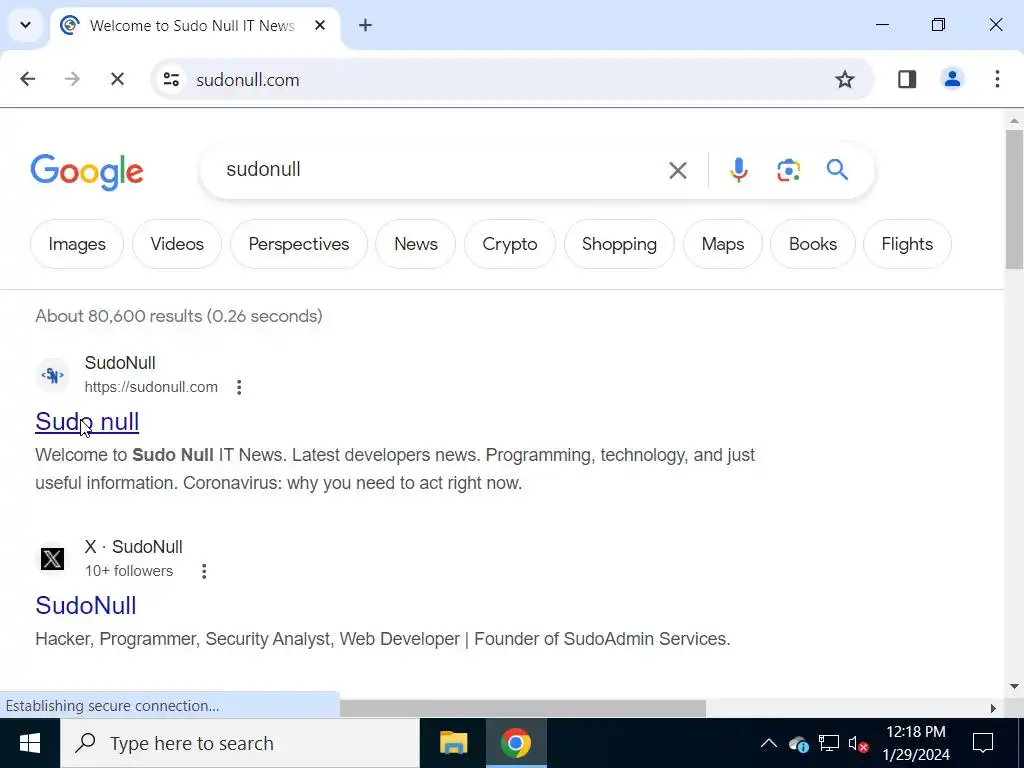This screenshot has width=1024, height=768.
Task: Select the Crypto filter chip
Action: (509, 244)
